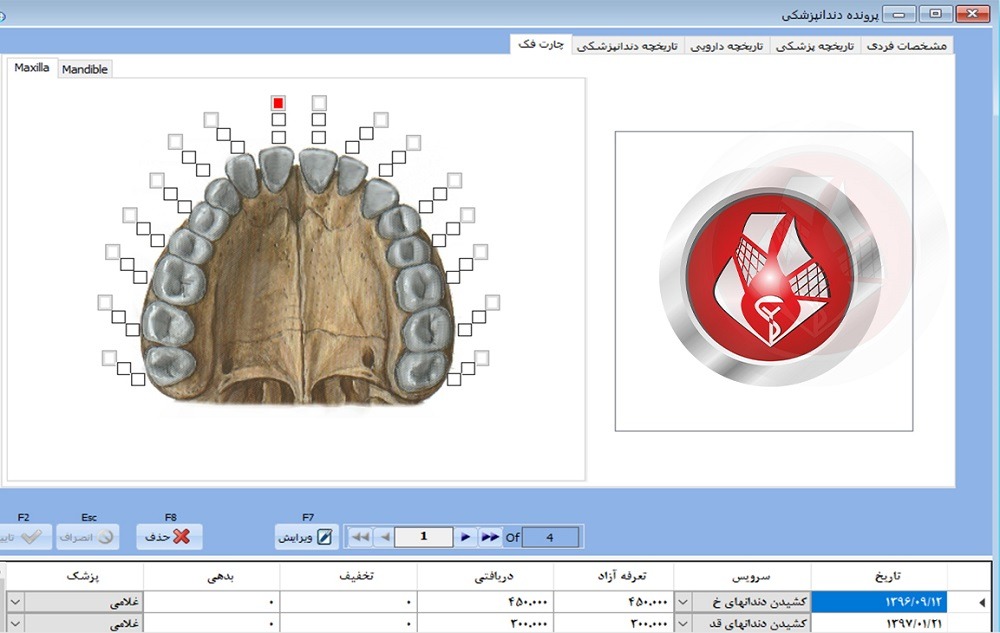The width and height of the screenshot is (1000, 633).
Task: Click the حذف delete red X button
Action: pos(168,537)
